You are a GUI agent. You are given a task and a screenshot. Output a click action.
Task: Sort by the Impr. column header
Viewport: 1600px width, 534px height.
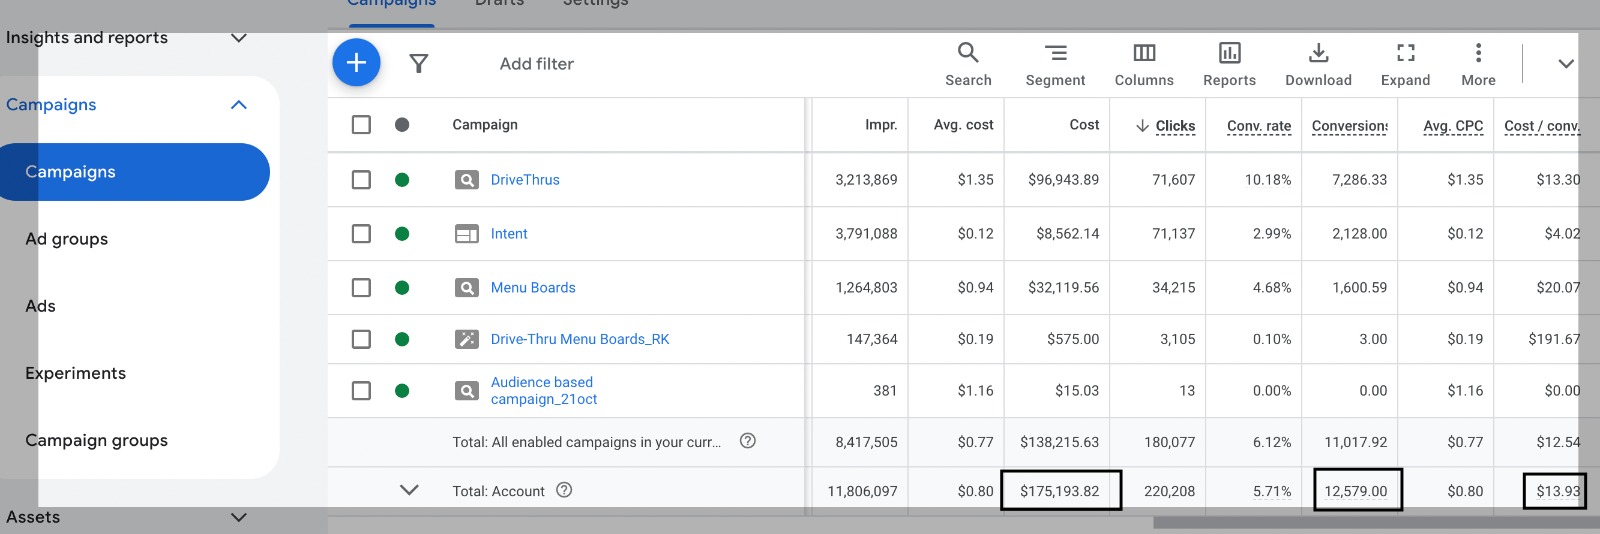(881, 125)
